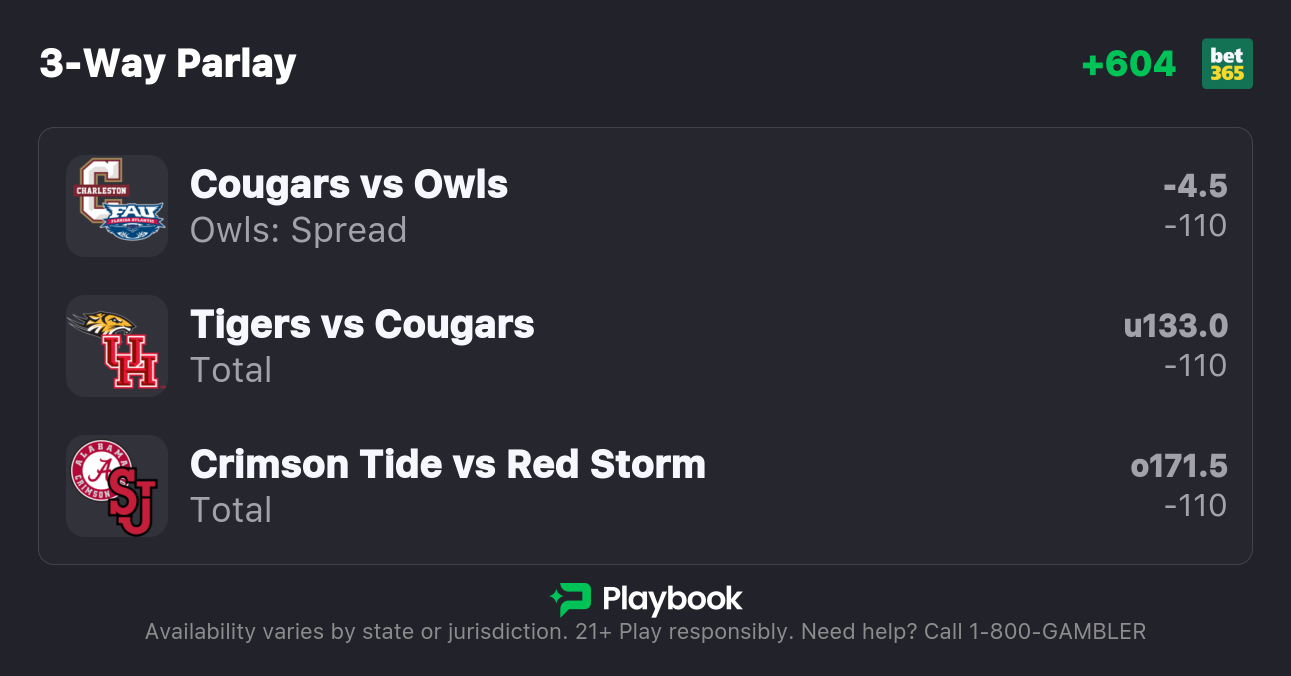Image resolution: width=1291 pixels, height=676 pixels.
Task: Click the Houston UH logo
Action: click(131, 361)
